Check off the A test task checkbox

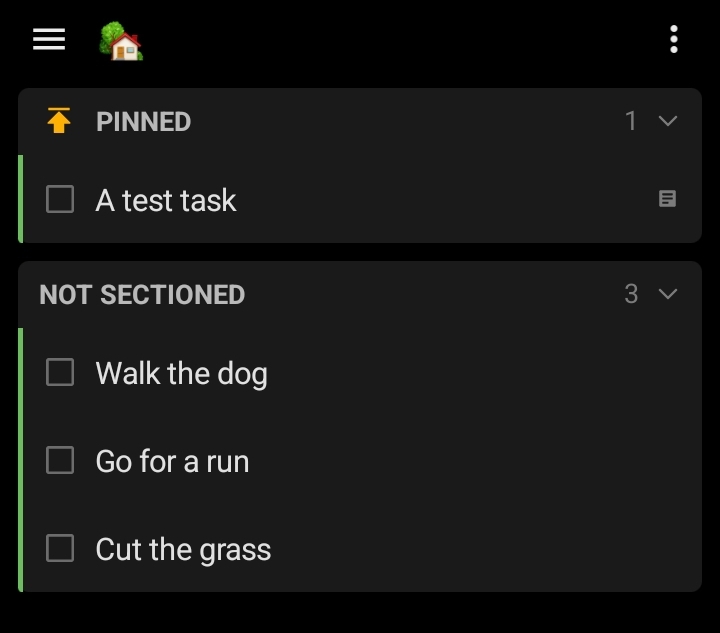click(x=60, y=199)
